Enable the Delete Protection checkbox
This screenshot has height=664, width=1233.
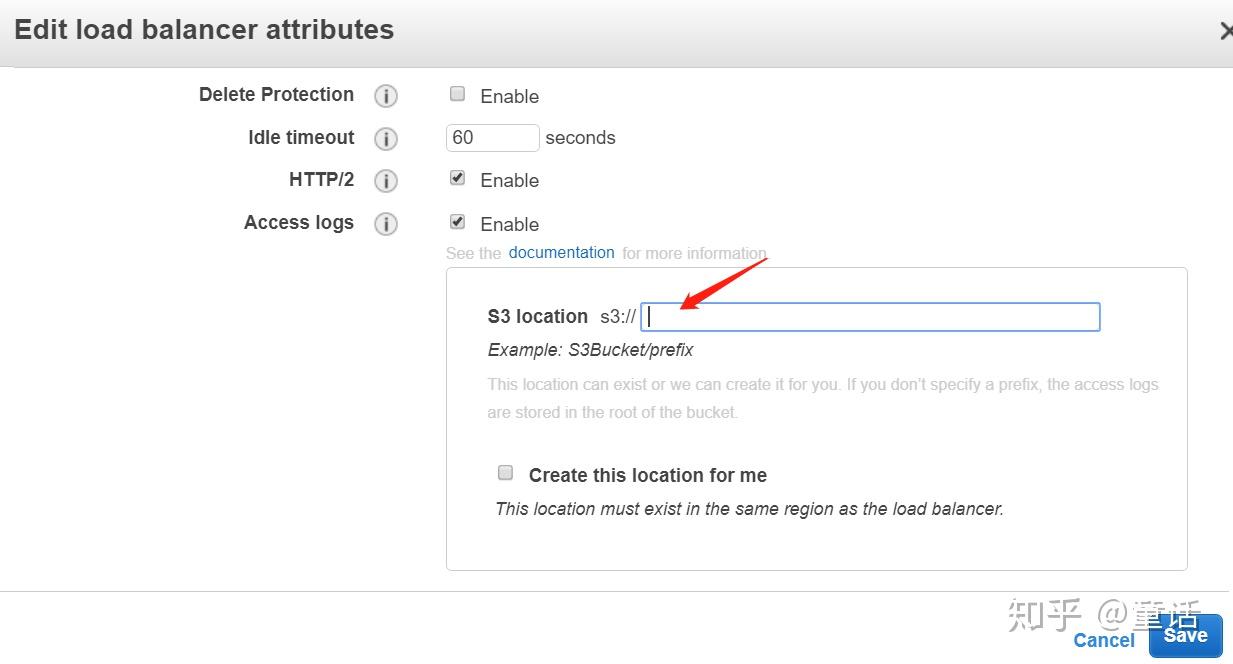pos(457,93)
